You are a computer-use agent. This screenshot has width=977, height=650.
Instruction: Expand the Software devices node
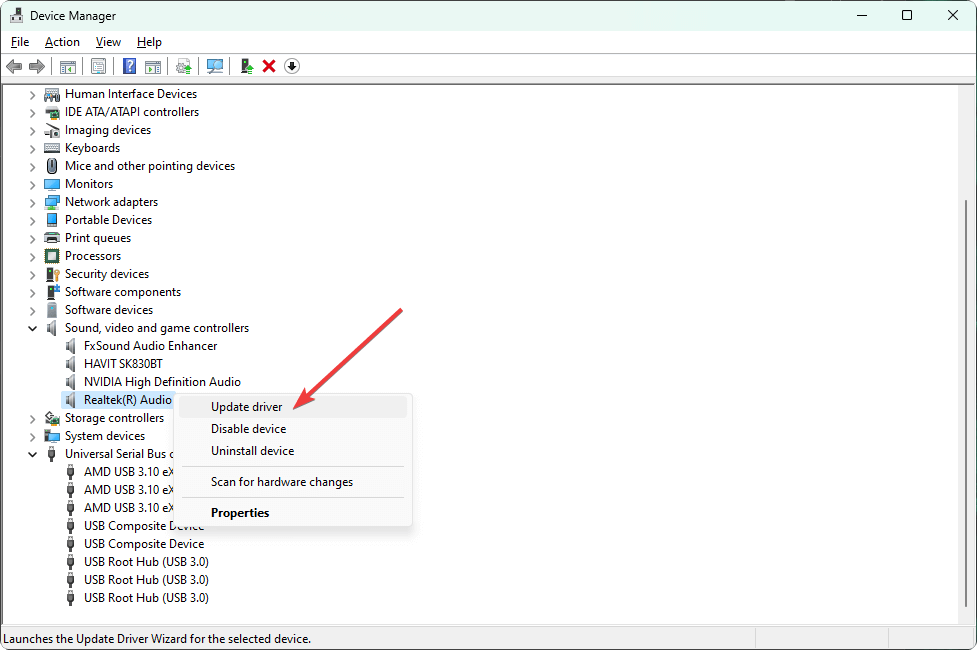[32, 310]
